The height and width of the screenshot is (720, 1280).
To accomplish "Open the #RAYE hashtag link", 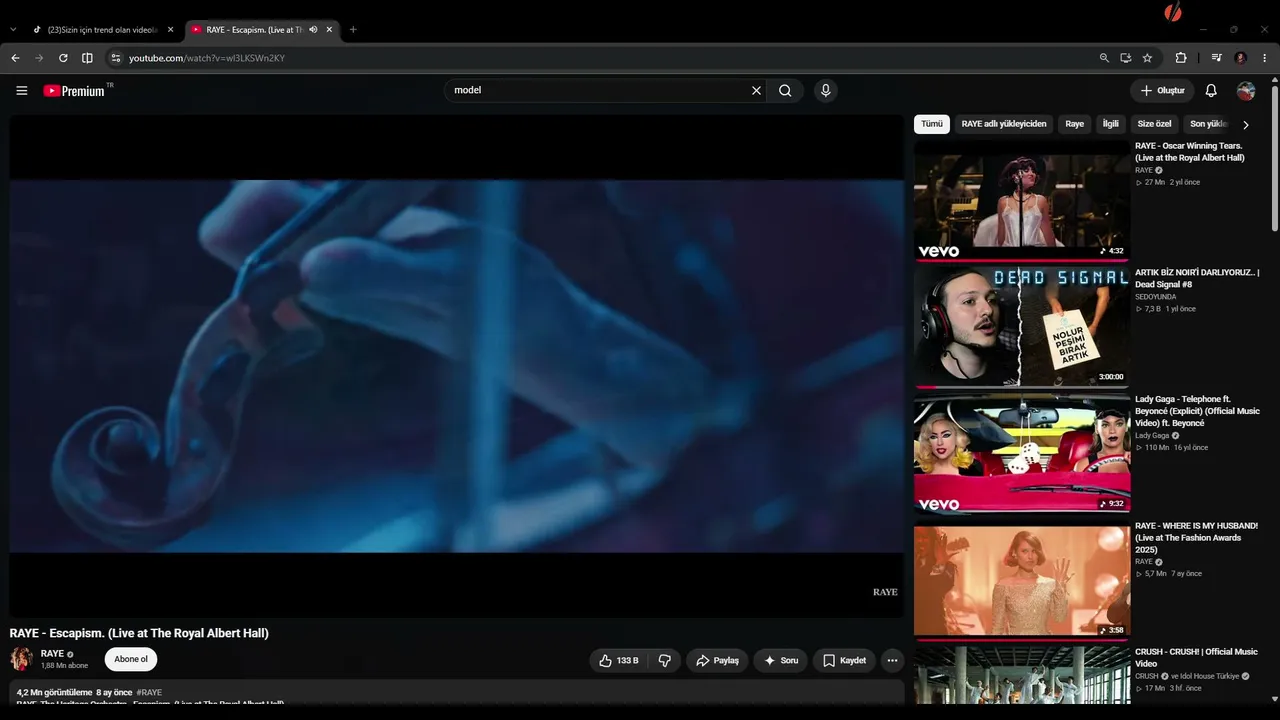I will pos(149,692).
